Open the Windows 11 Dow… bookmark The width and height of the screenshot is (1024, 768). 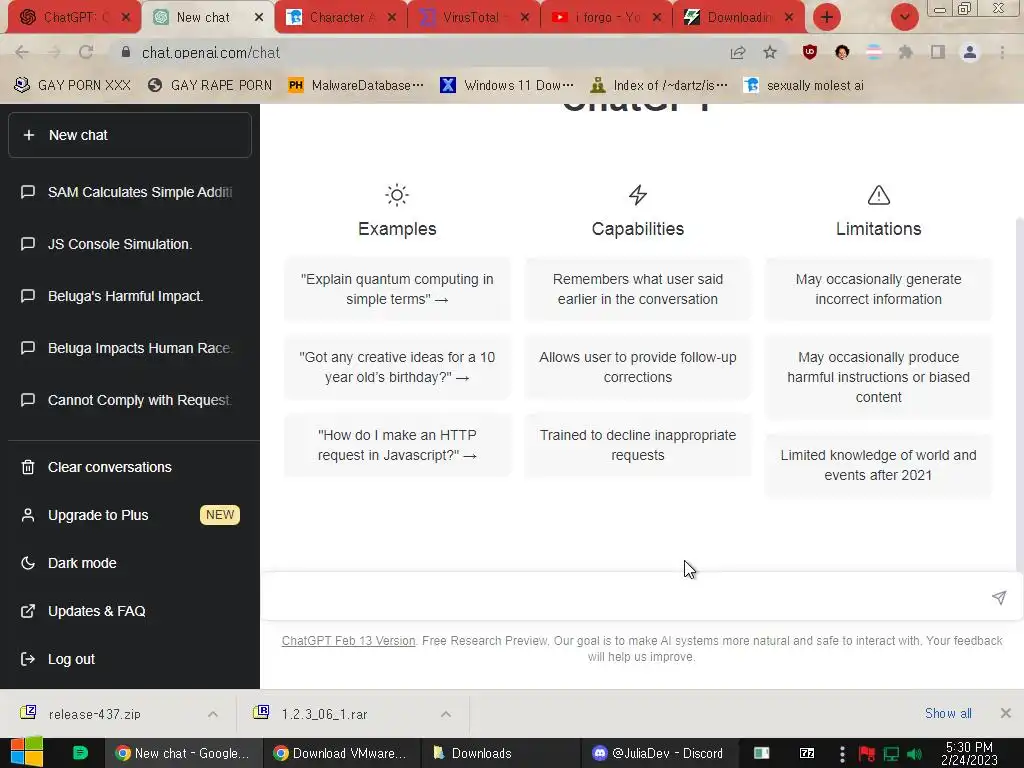[507, 86]
